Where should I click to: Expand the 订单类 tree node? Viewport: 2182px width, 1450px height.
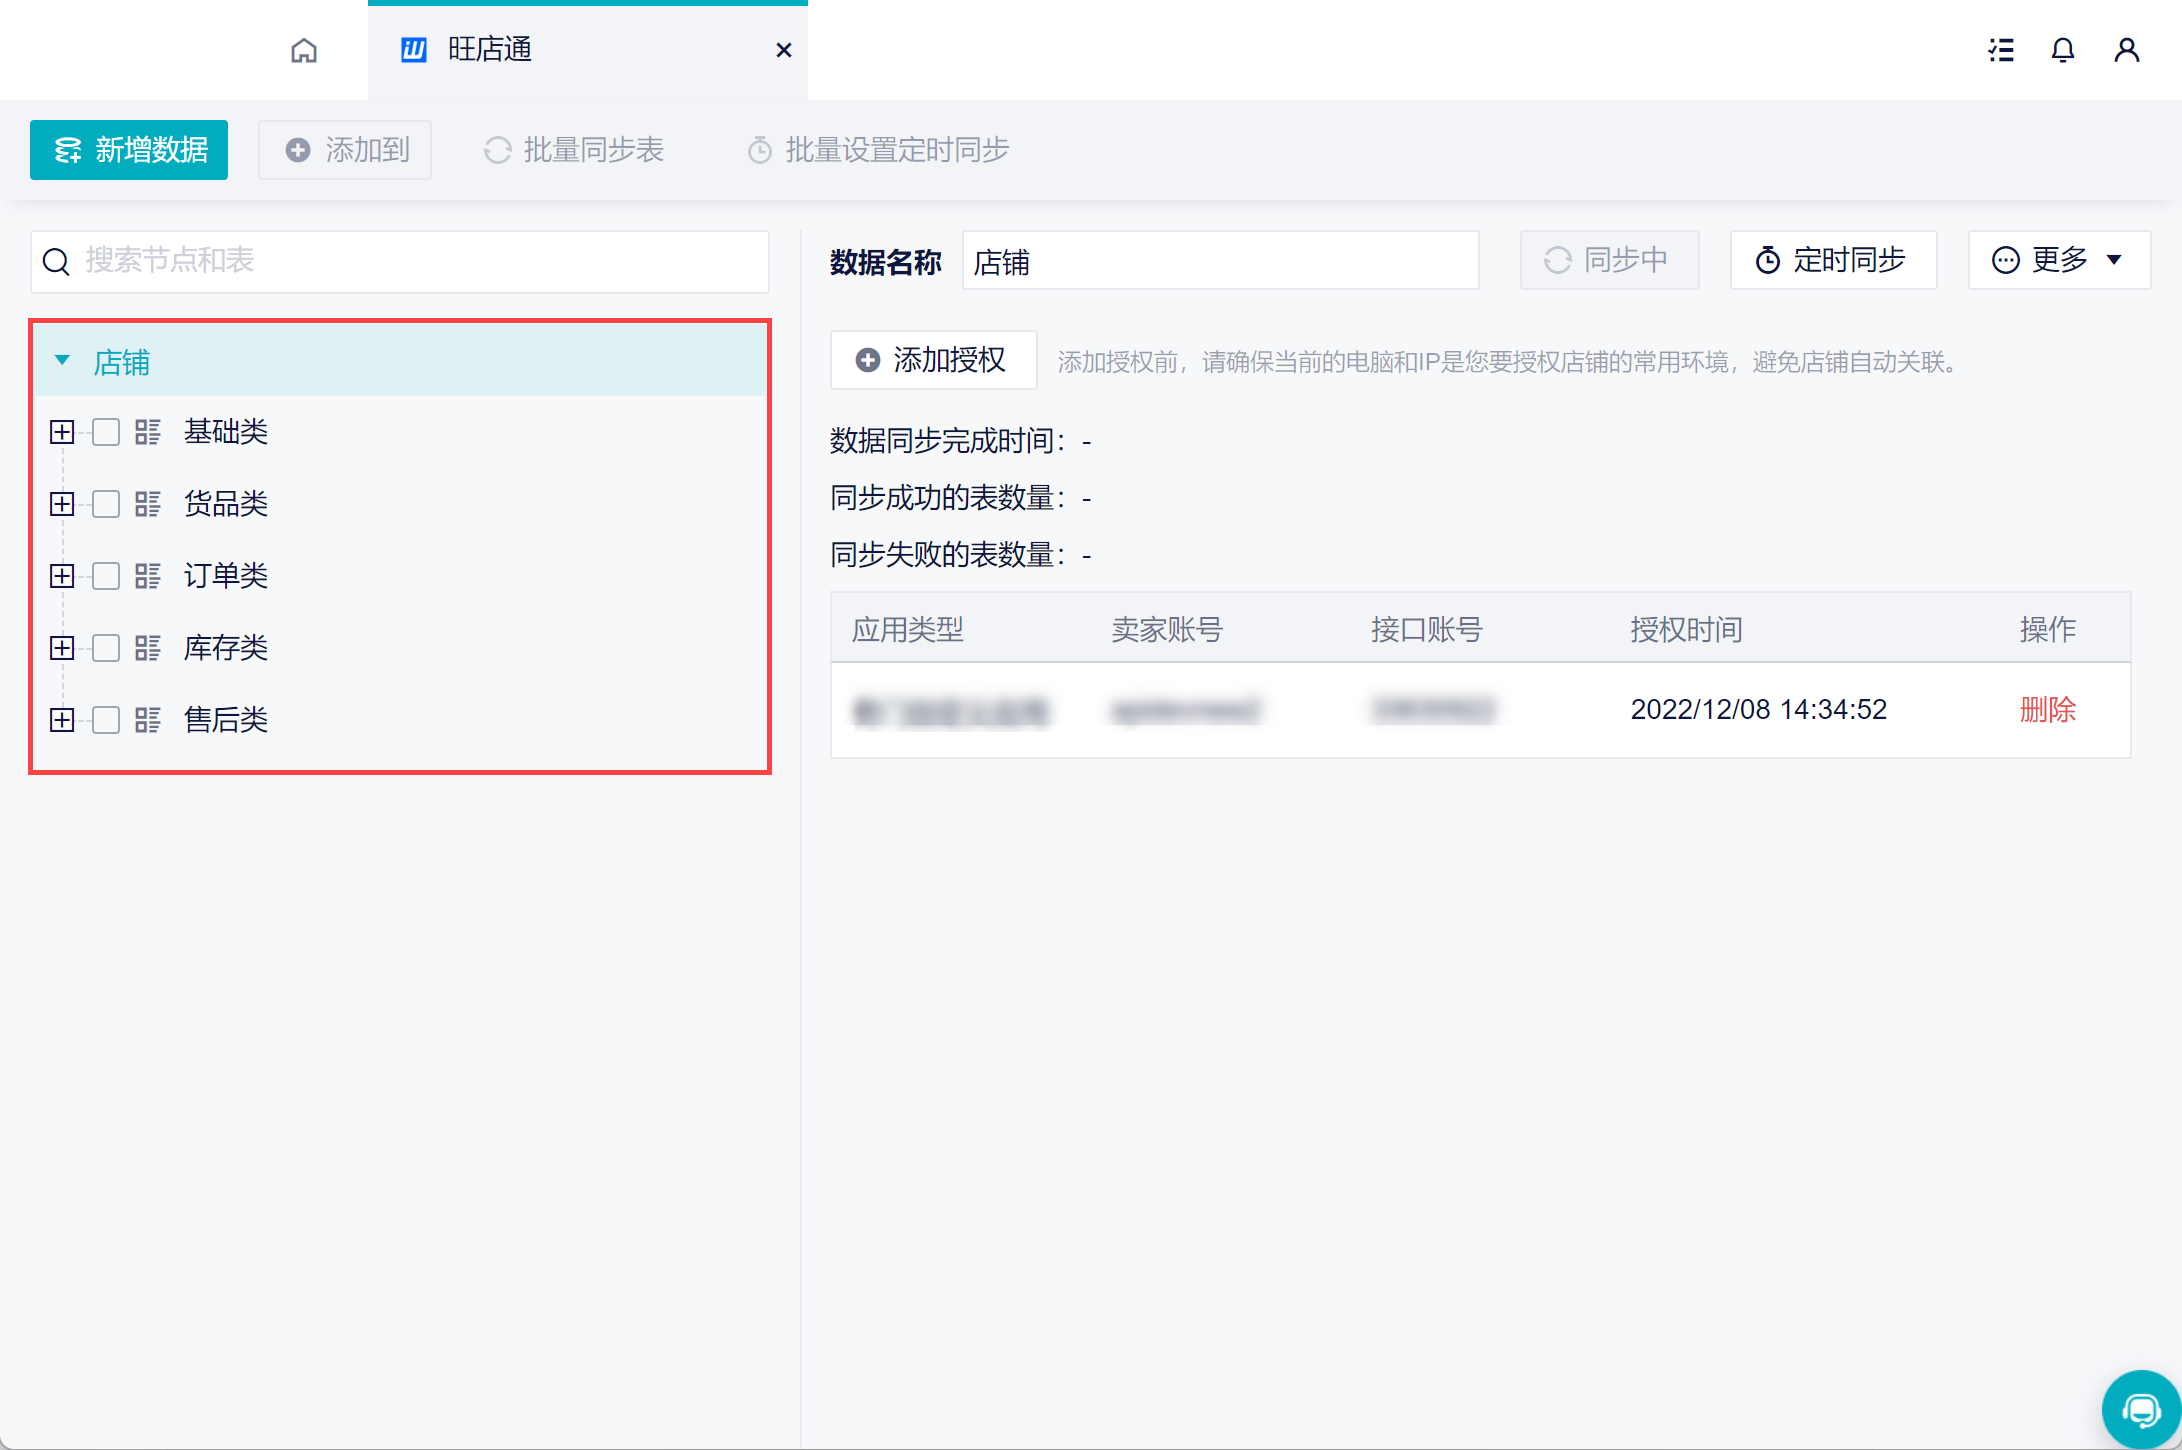point(62,576)
